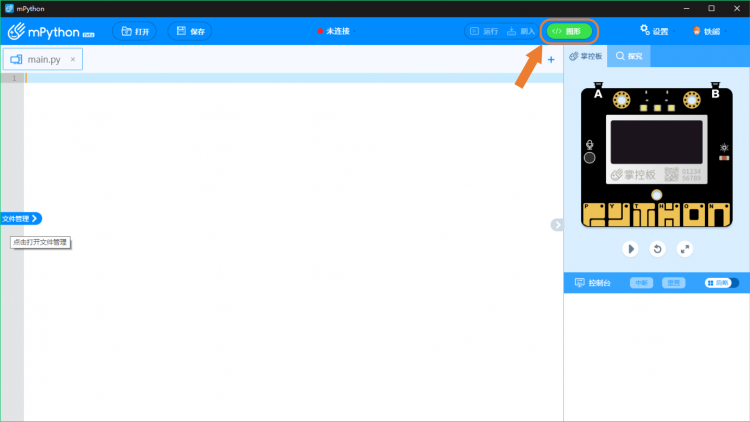Open the 未连接 connection status dropdown
Image resolution: width=750 pixels, height=422 pixels.
pyautogui.click(x=336, y=31)
